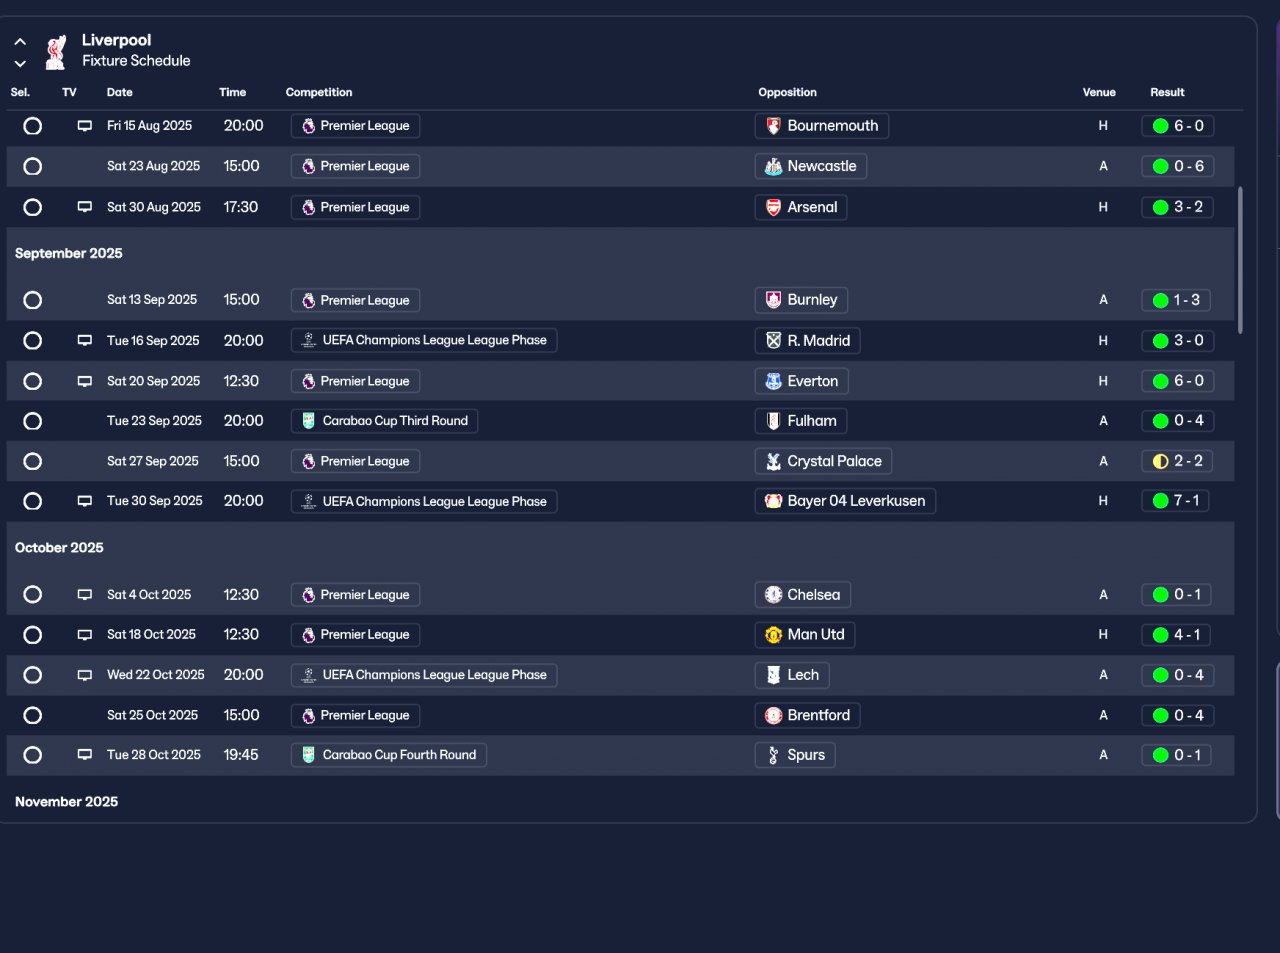Click the fixture list vertical scrollbar
The width and height of the screenshot is (1280, 953).
pos(1241,260)
